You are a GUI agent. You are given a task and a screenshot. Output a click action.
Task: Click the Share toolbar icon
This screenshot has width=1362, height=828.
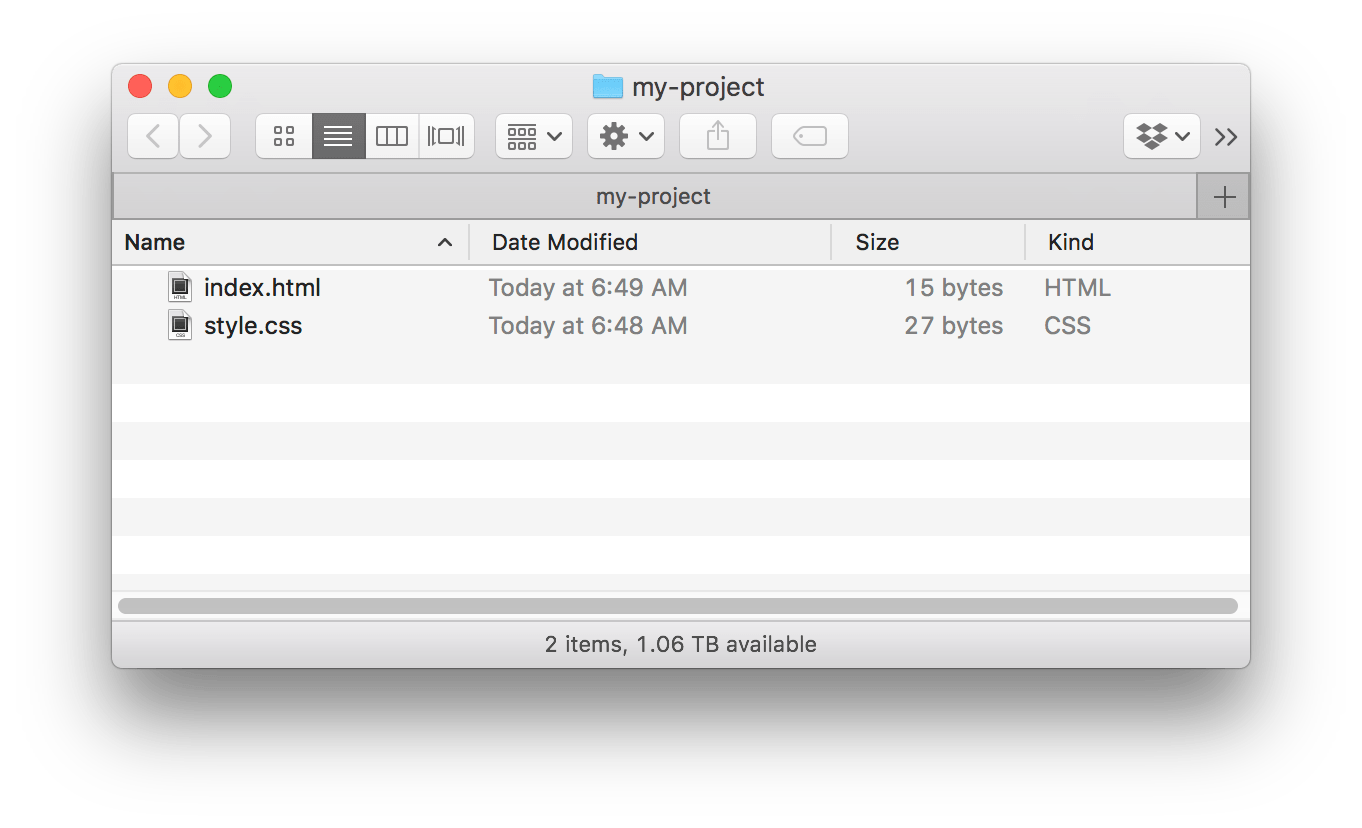point(718,136)
